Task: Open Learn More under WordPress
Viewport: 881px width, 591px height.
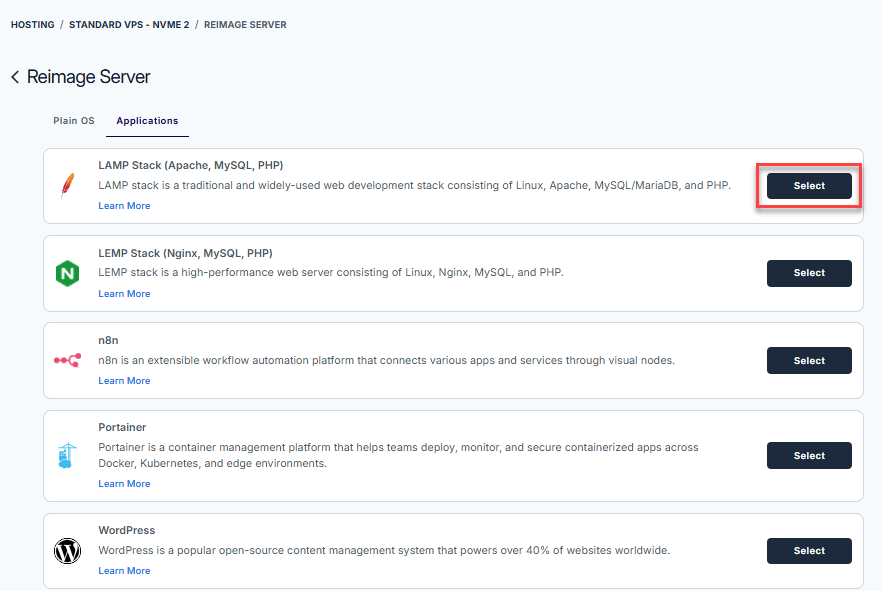Action: (124, 571)
